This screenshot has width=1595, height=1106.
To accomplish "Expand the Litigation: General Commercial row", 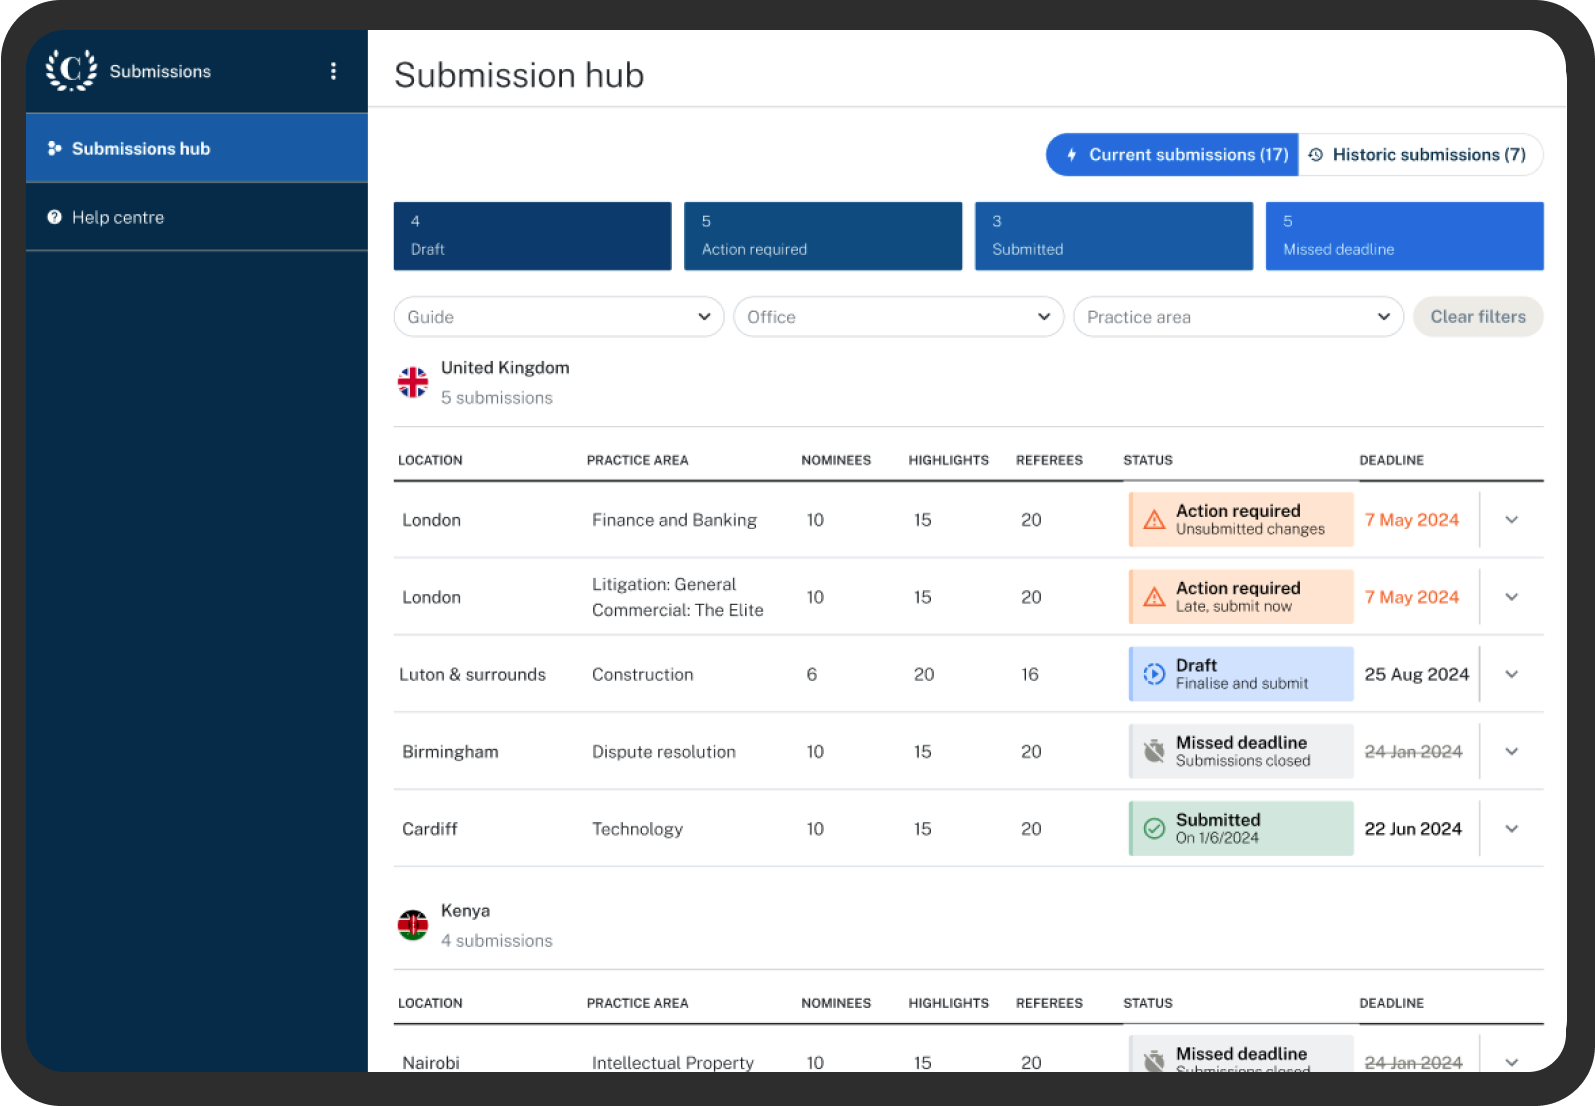I will (x=1512, y=597).
